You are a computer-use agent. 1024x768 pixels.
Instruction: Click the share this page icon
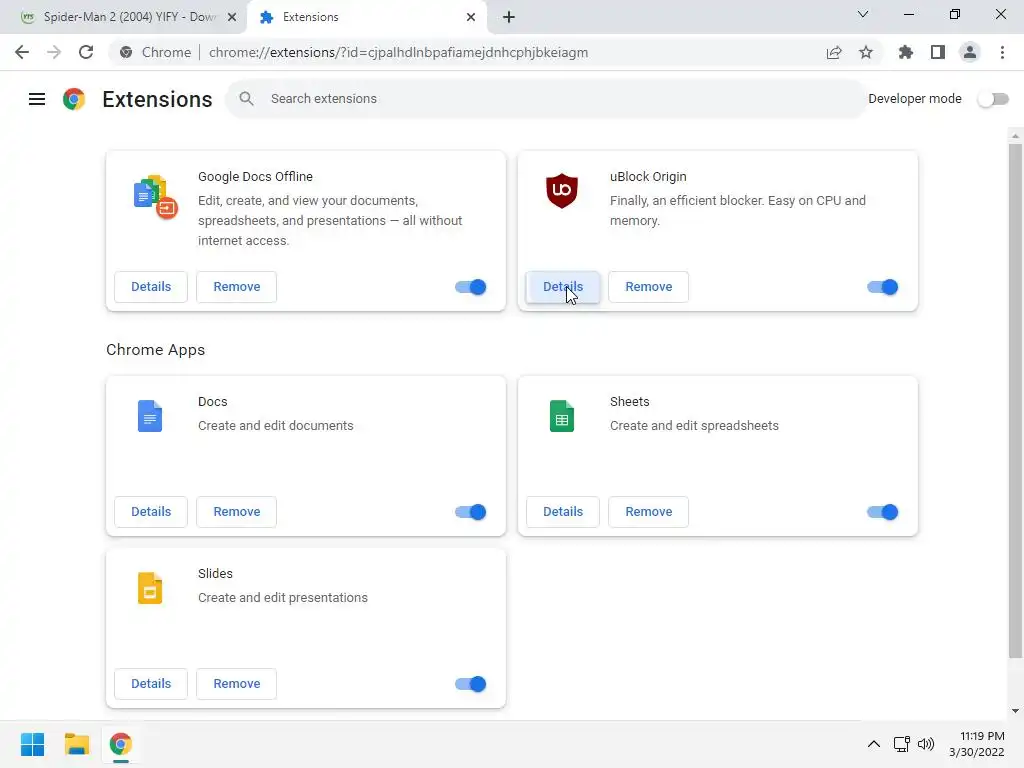tap(834, 52)
